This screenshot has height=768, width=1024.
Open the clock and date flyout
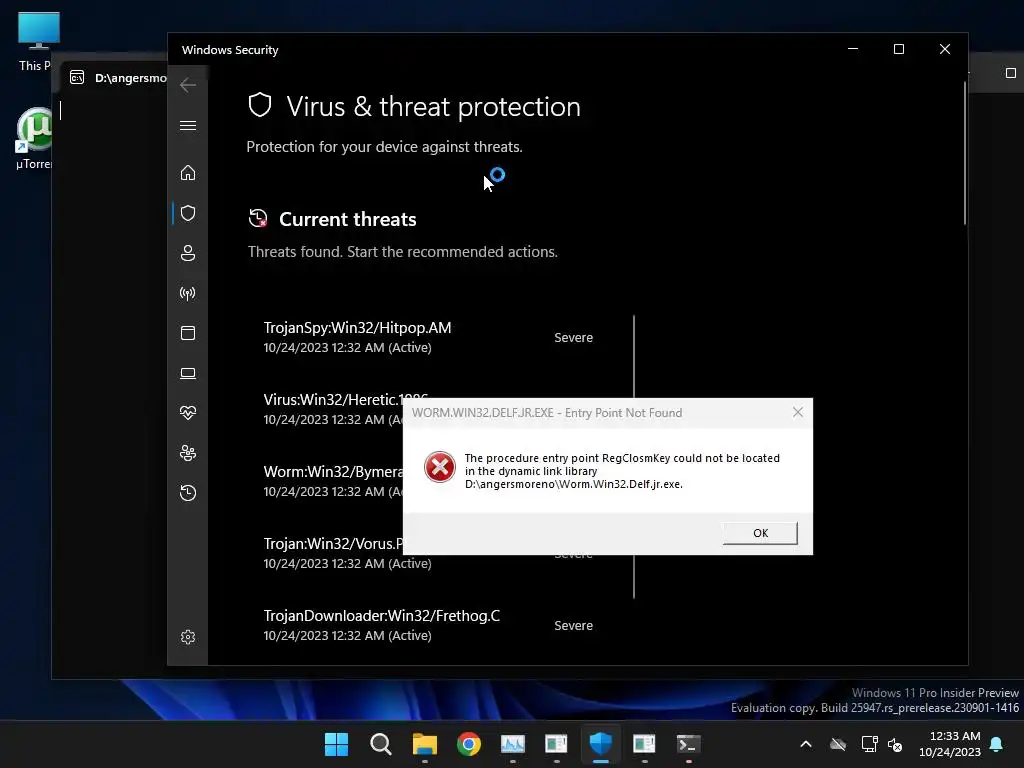(950, 744)
